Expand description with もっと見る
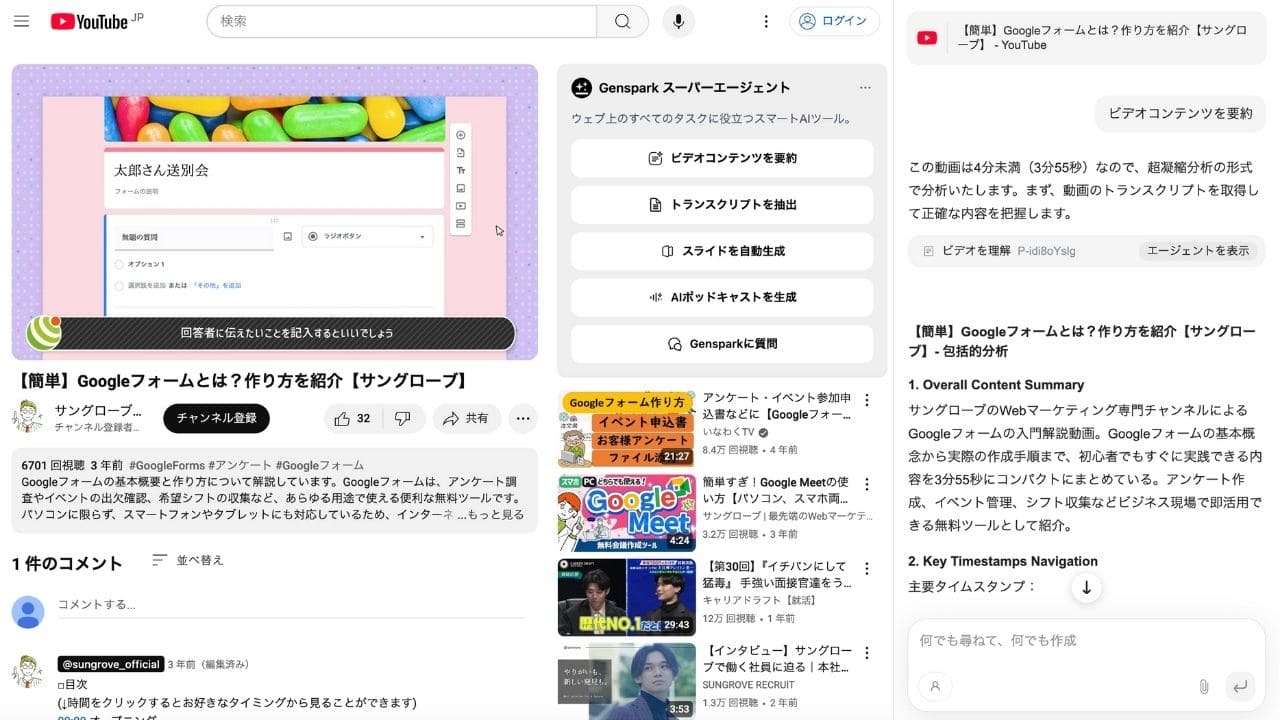This screenshot has height=720, width=1280. (496, 514)
